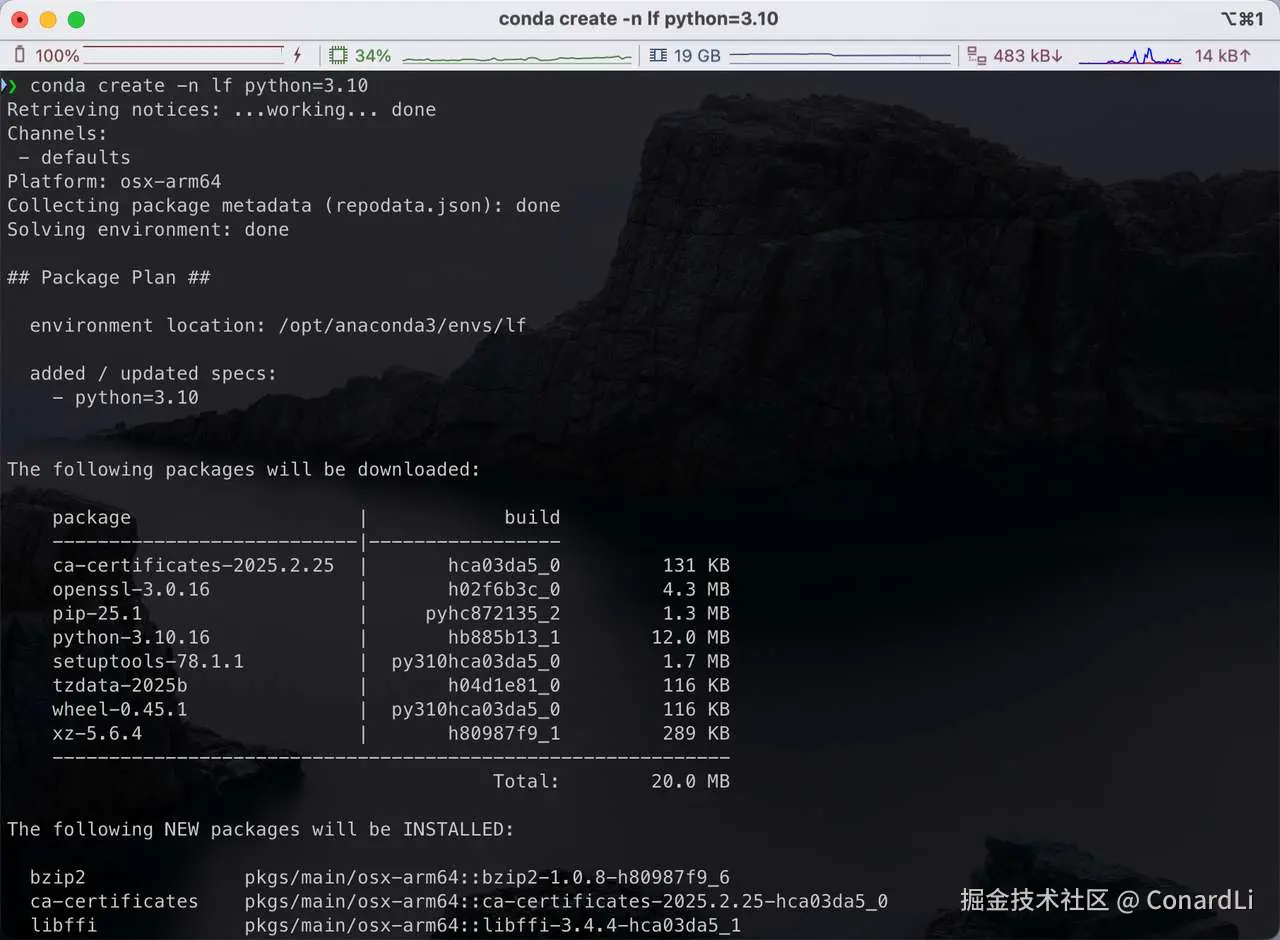Click build string h04d1e81_0
The width and height of the screenshot is (1280, 940).
(504, 686)
